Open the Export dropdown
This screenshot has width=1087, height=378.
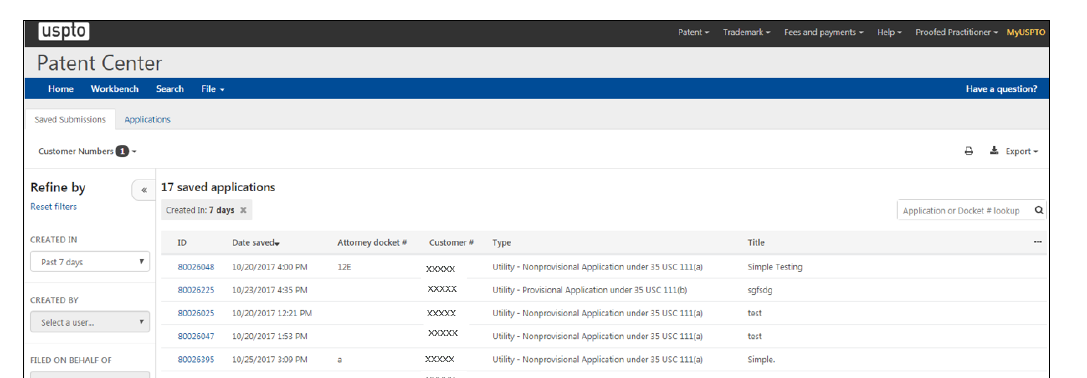coord(1014,151)
